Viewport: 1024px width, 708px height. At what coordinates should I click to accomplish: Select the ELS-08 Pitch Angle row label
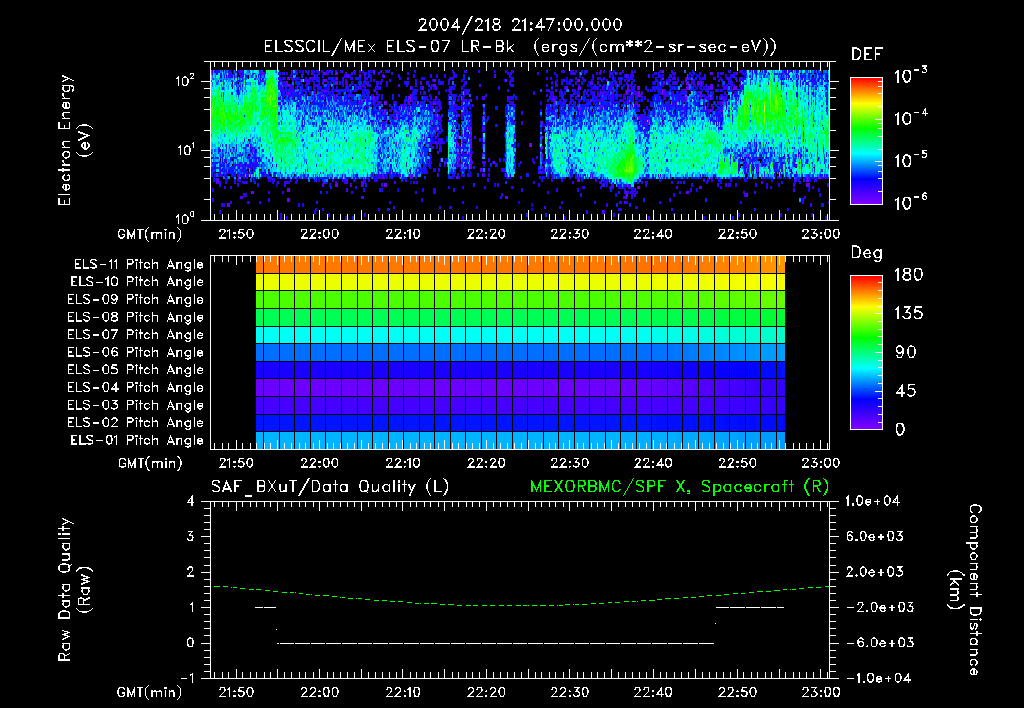click(x=135, y=317)
